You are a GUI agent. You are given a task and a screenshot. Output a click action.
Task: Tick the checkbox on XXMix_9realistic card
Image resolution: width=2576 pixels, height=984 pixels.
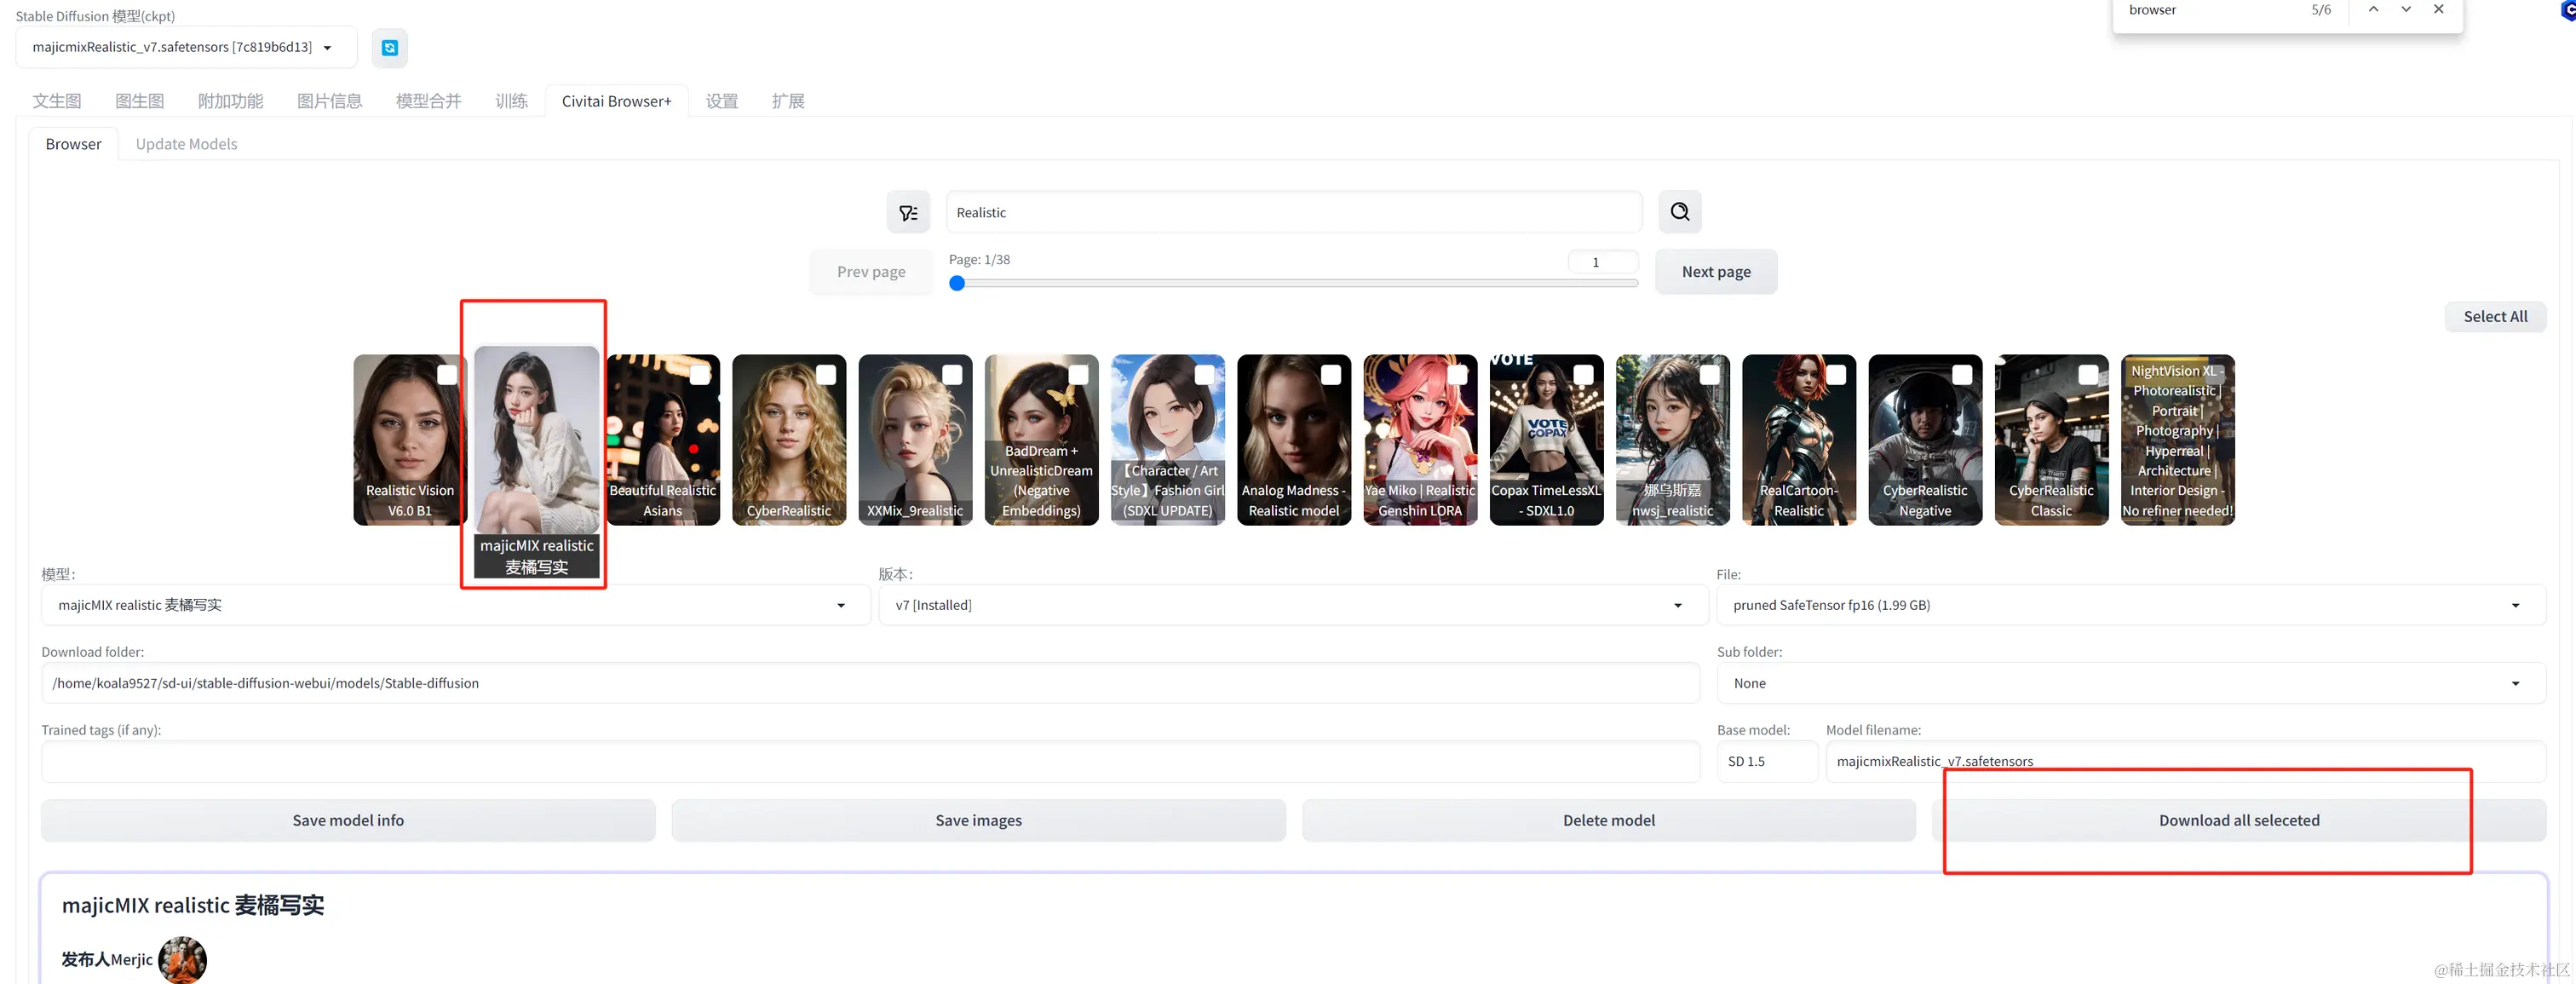952,374
